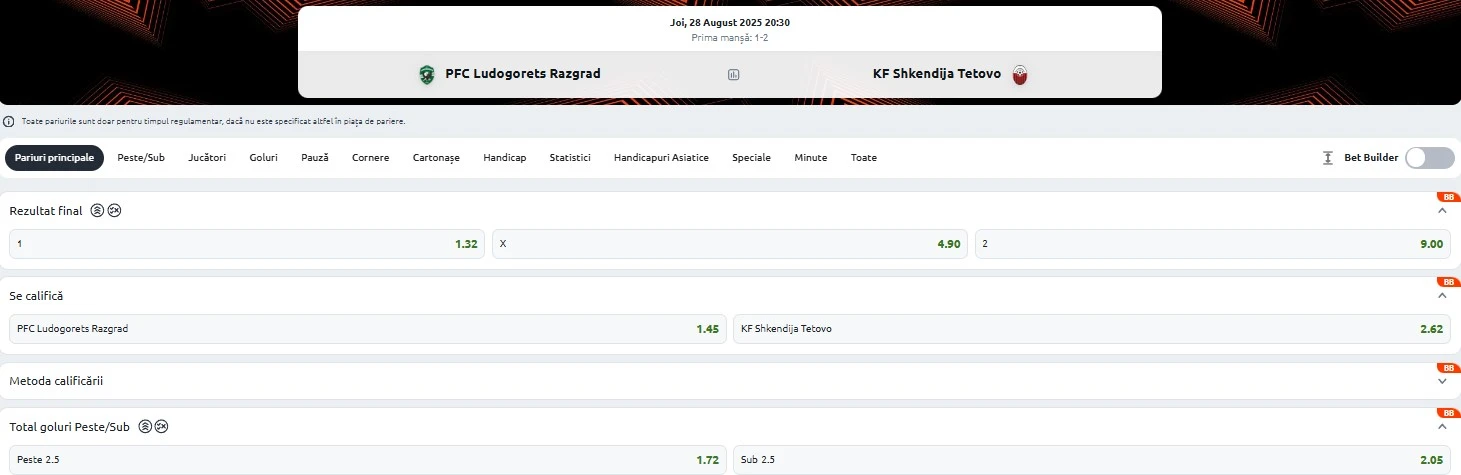Screen dimensions: 1461x475
Task: Switch to the Pauză tab
Action: point(315,158)
